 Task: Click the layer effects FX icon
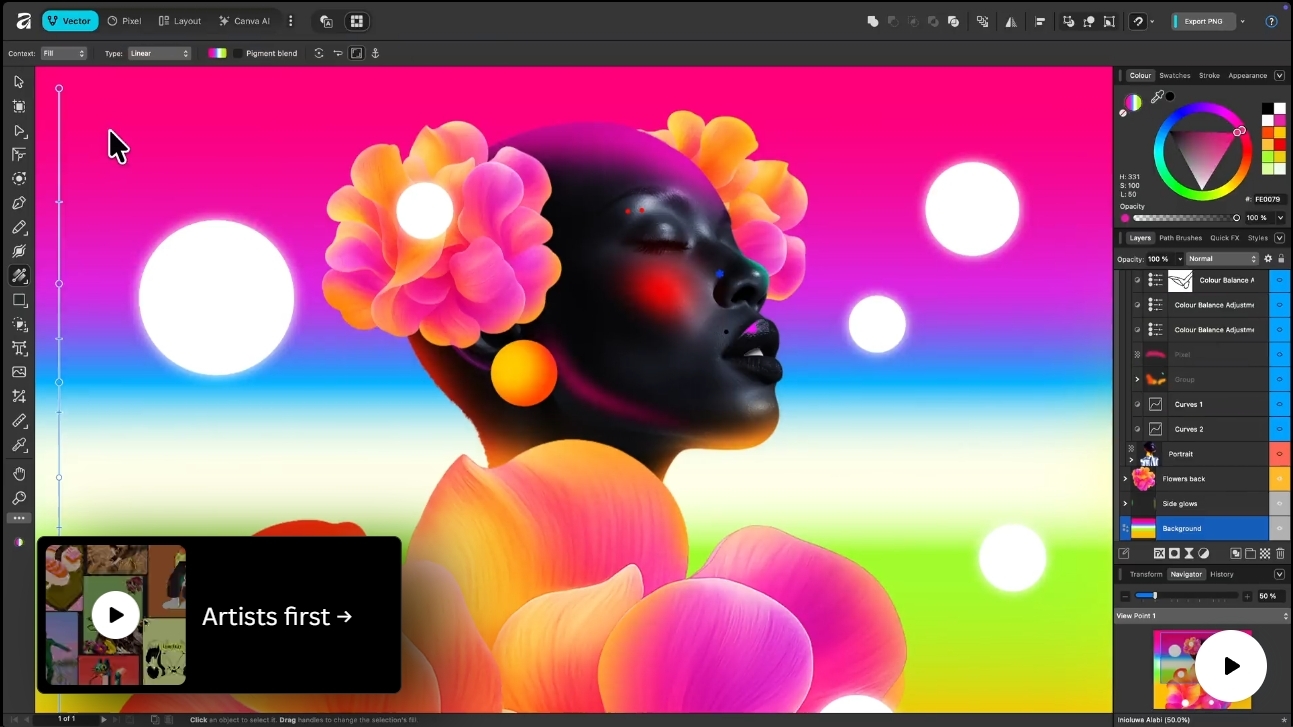tap(1160, 553)
